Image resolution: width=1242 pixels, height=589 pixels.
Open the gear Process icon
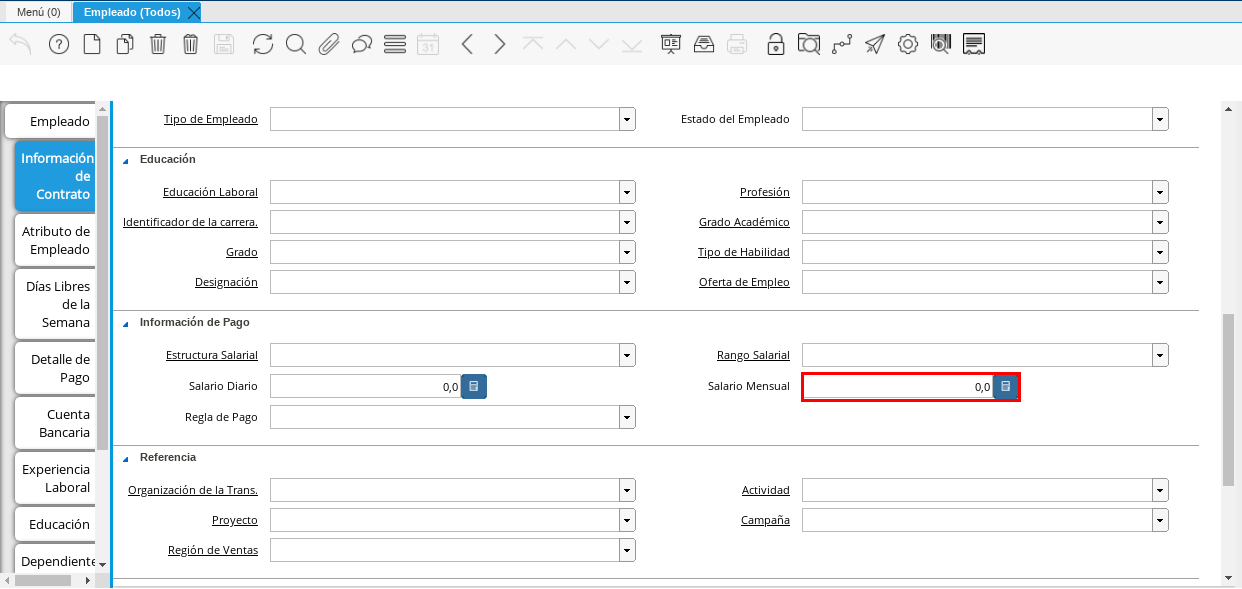pyautogui.click(x=908, y=44)
